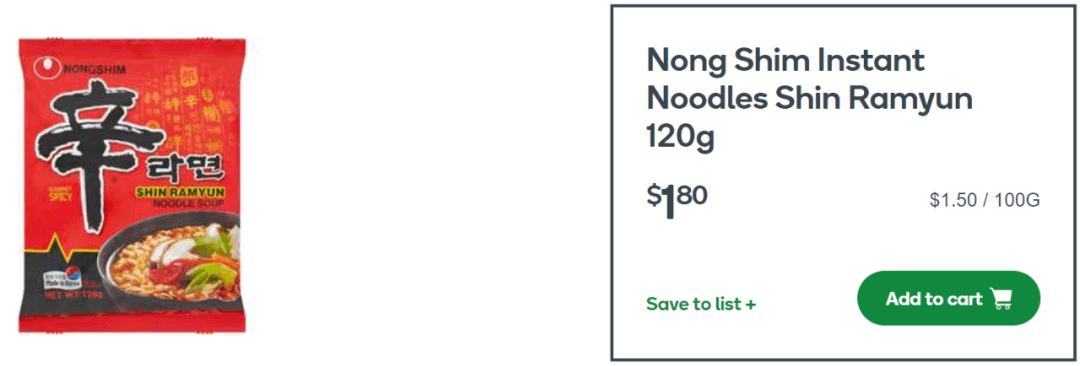Viewport: 1080px width, 366px height.
Task: Click the 'Add to cart' text label
Action: point(933,298)
